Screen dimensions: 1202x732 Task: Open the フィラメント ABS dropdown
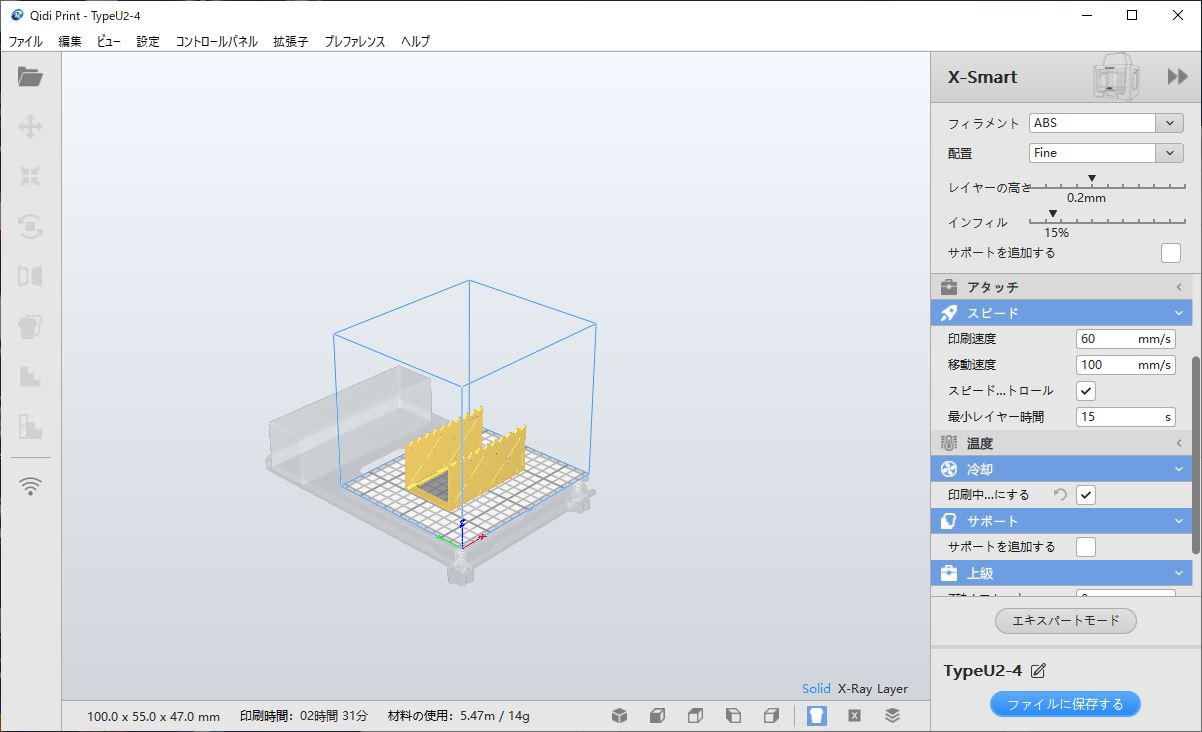click(1169, 123)
